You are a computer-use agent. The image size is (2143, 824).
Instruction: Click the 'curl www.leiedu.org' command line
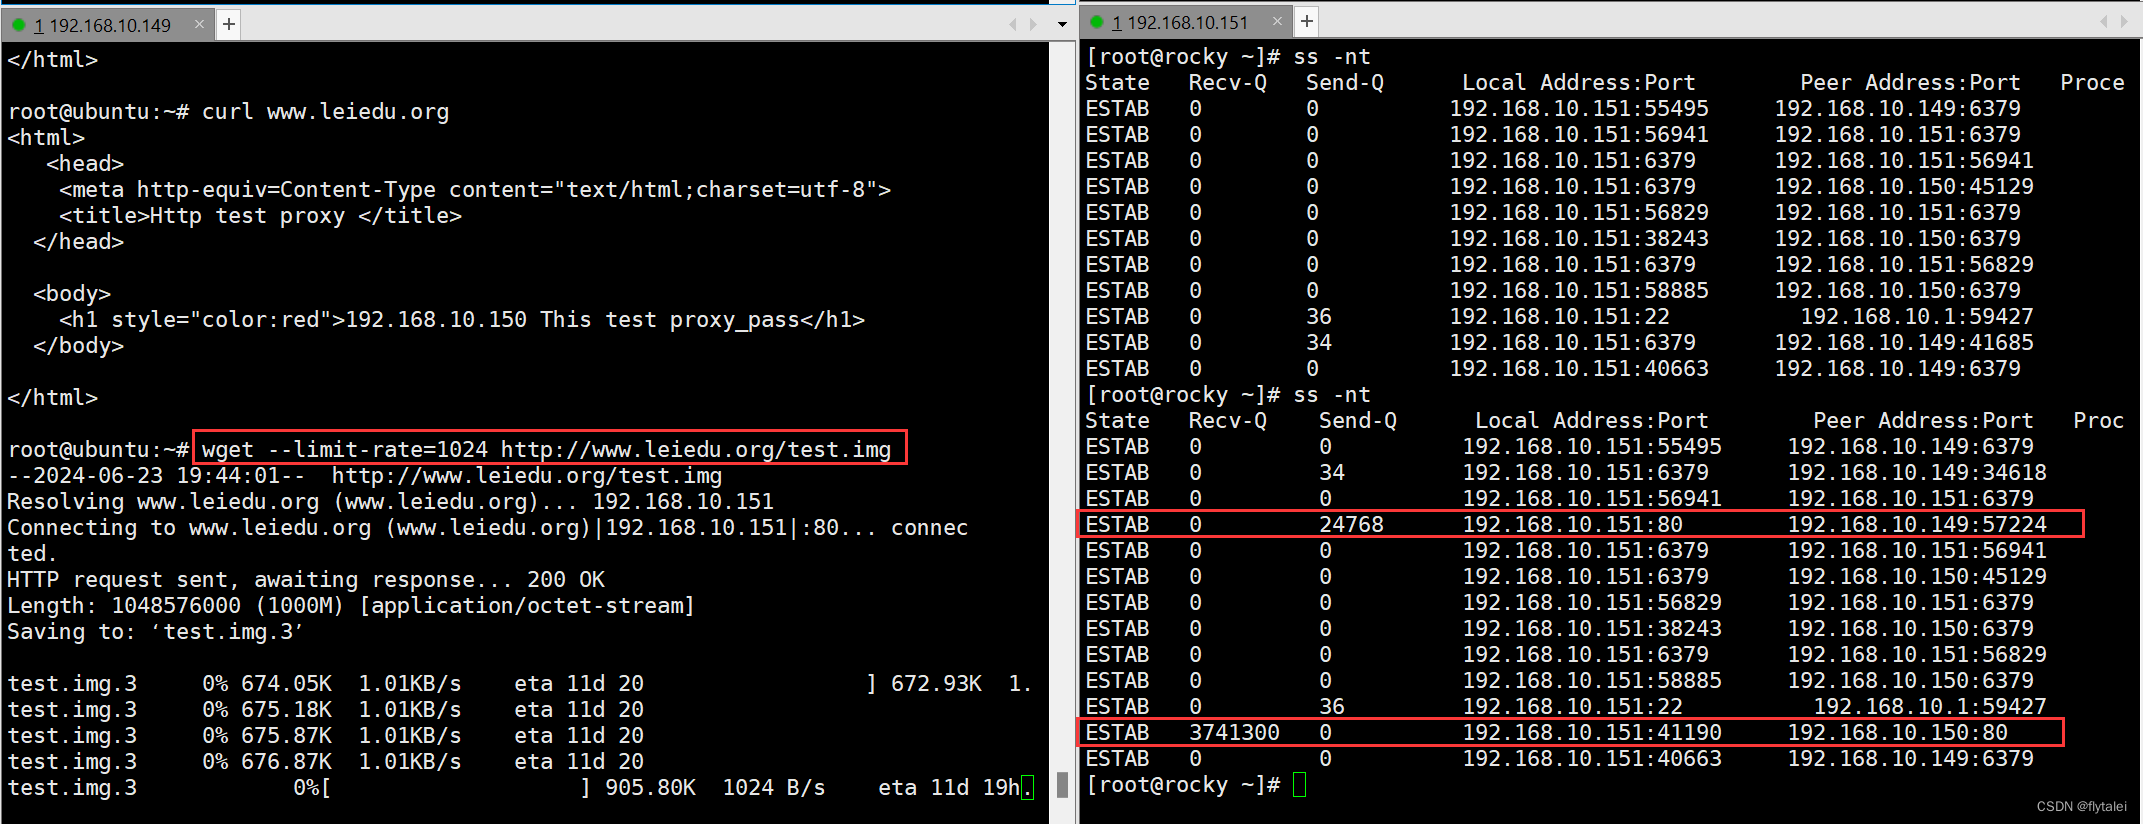[x=326, y=112]
